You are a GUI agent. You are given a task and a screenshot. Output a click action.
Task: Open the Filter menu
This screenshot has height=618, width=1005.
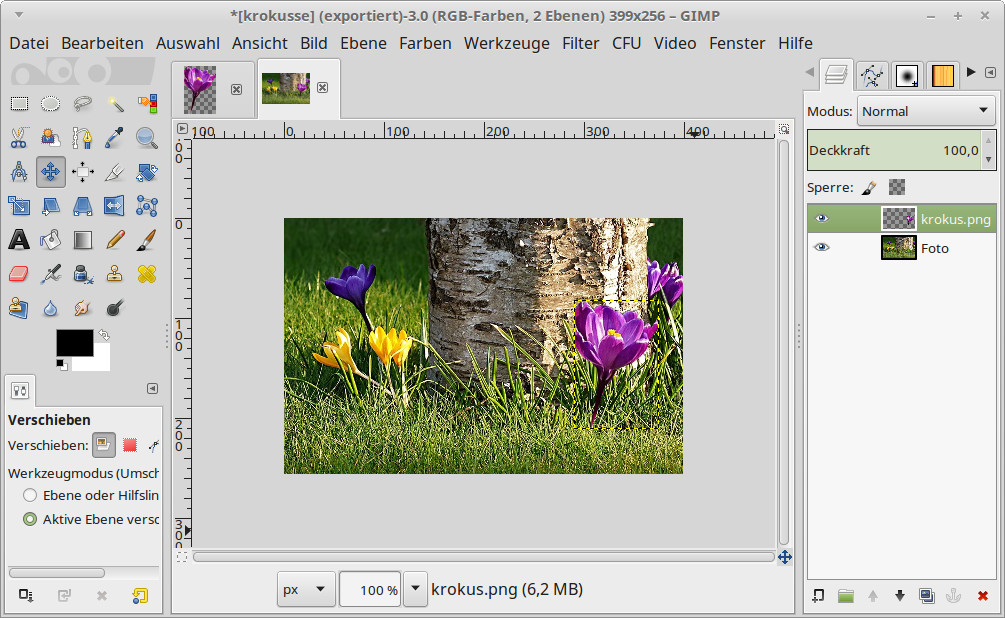(x=580, y=43)
